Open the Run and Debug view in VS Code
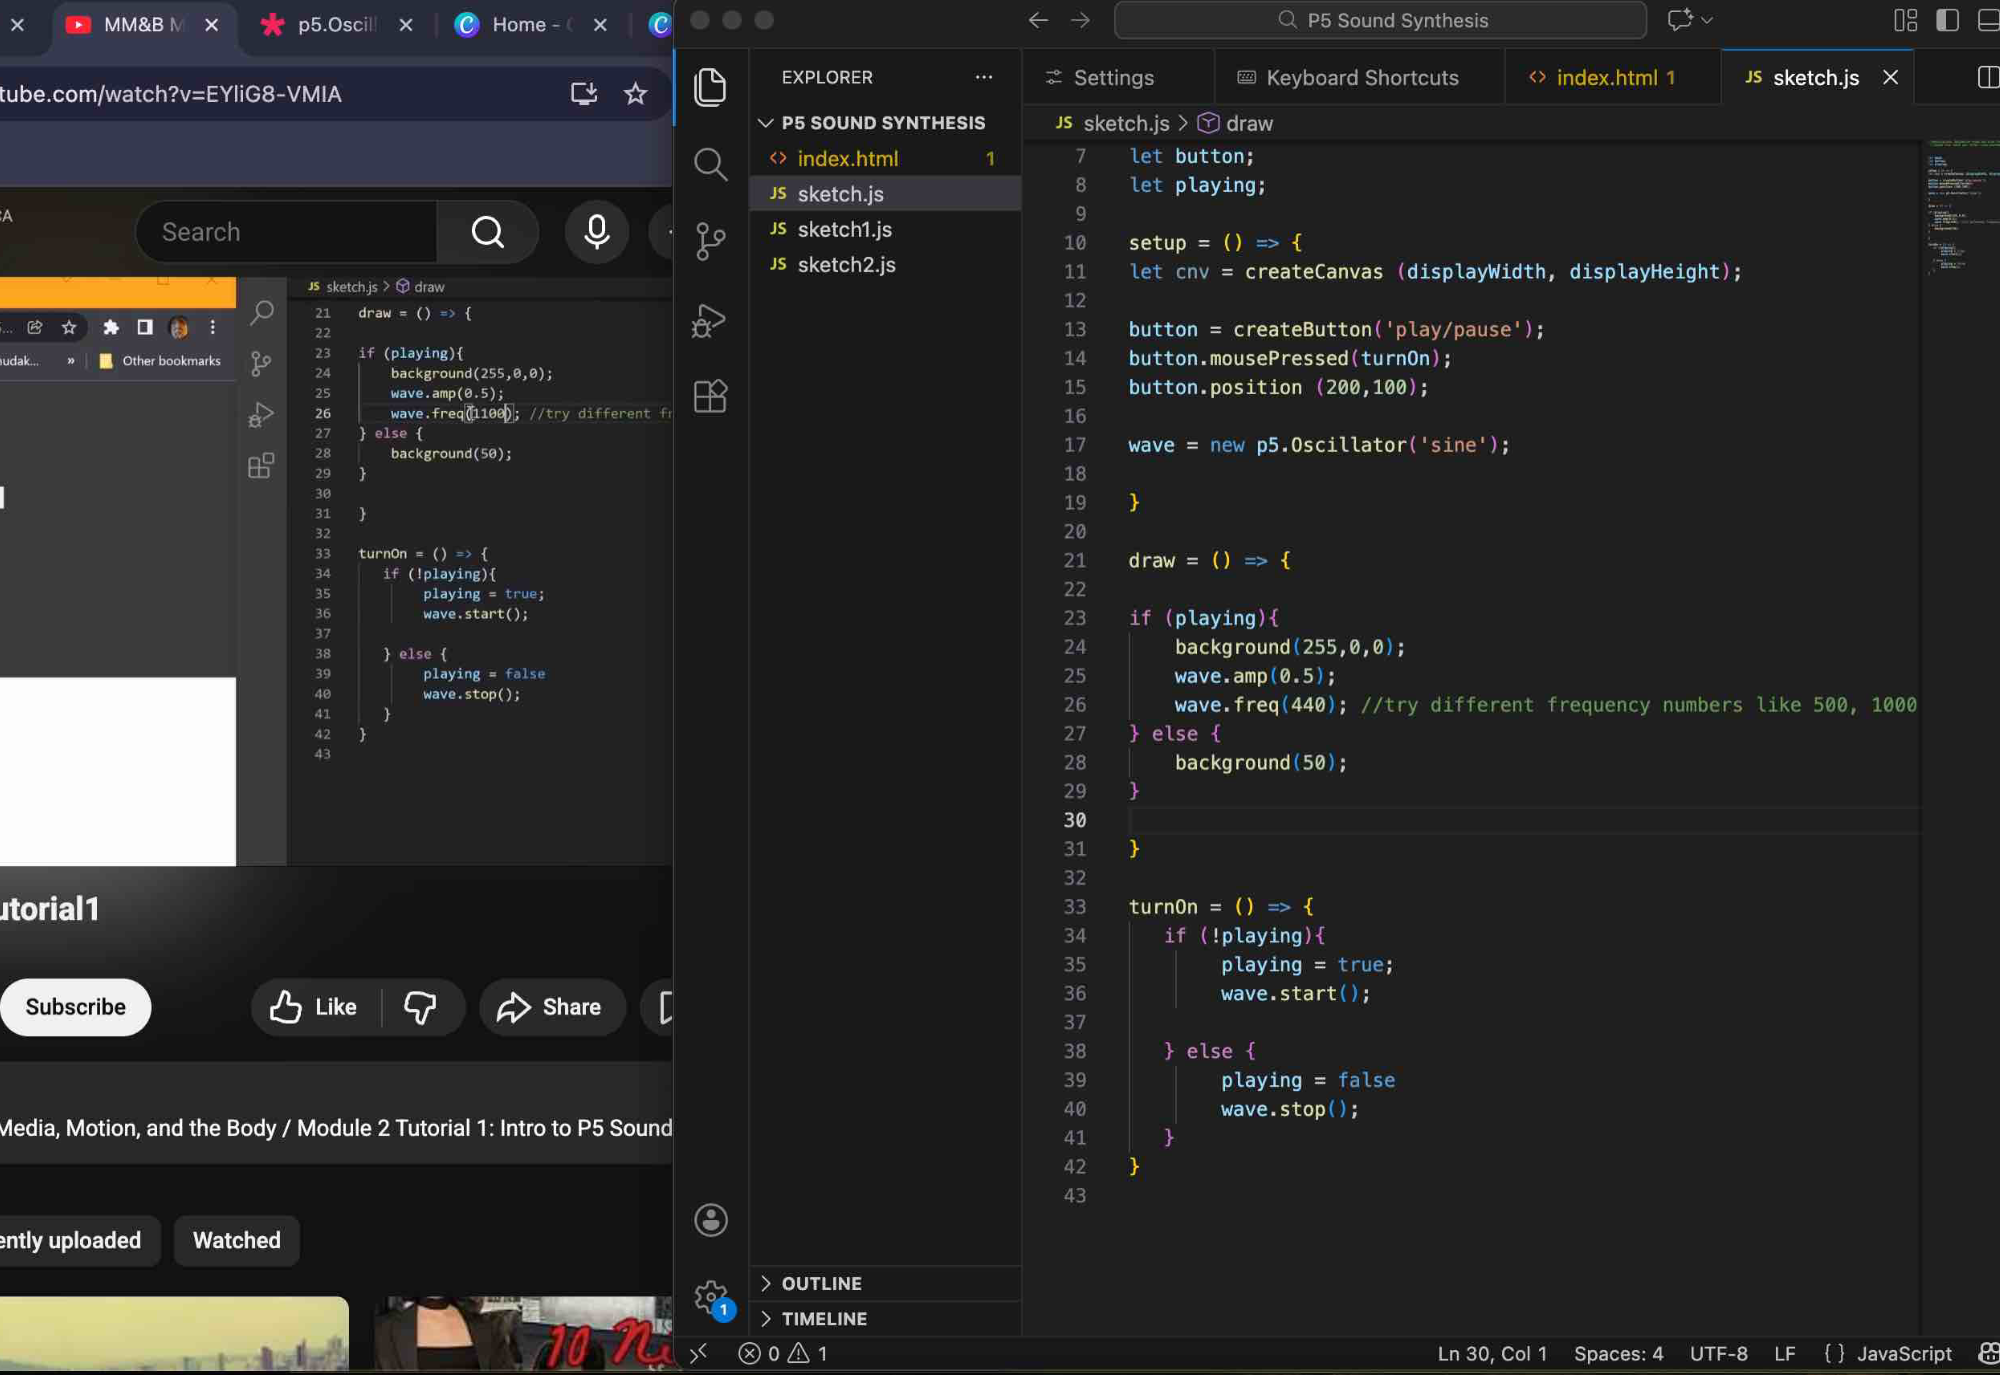 [710, 320]
